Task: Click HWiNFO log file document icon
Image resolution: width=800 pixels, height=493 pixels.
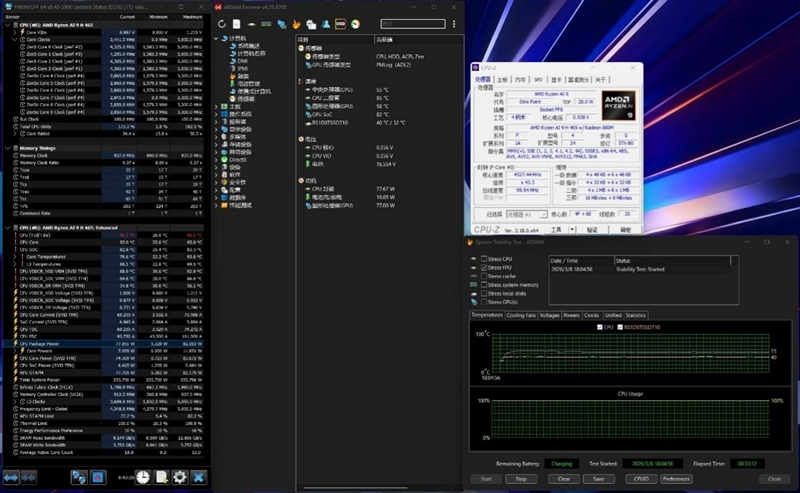Action: point(161,477)
